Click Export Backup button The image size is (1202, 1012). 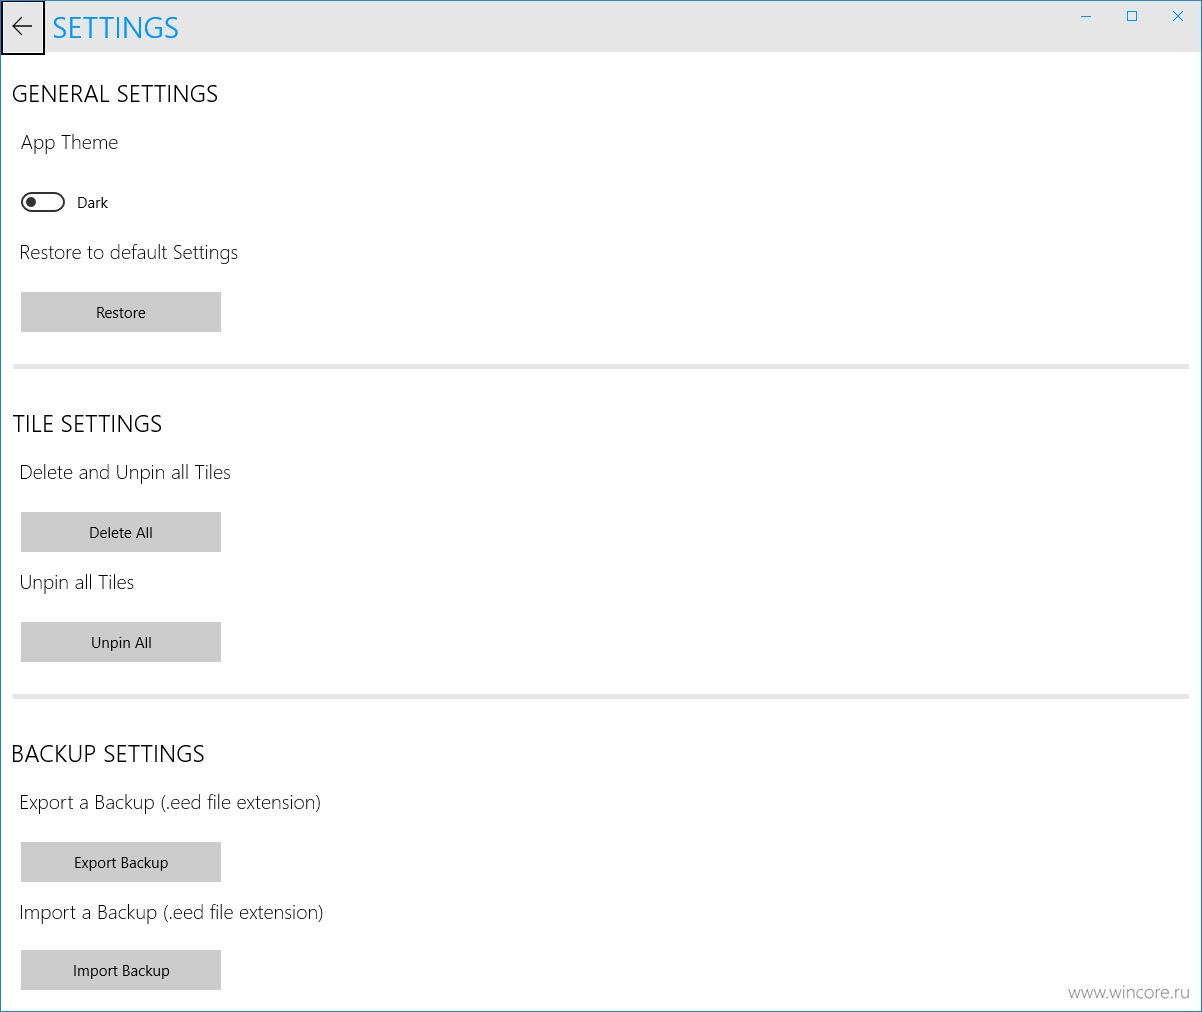click(121, 862)
